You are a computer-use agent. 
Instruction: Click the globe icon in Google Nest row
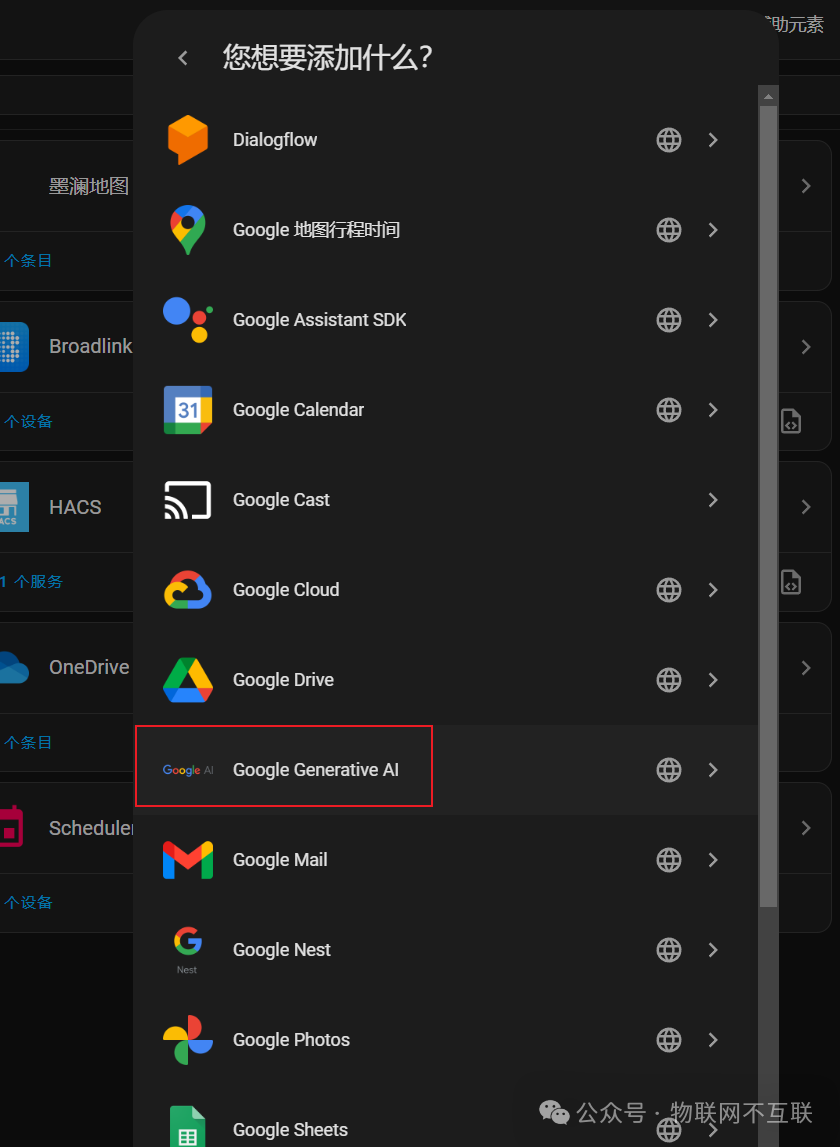coord(669,949)
